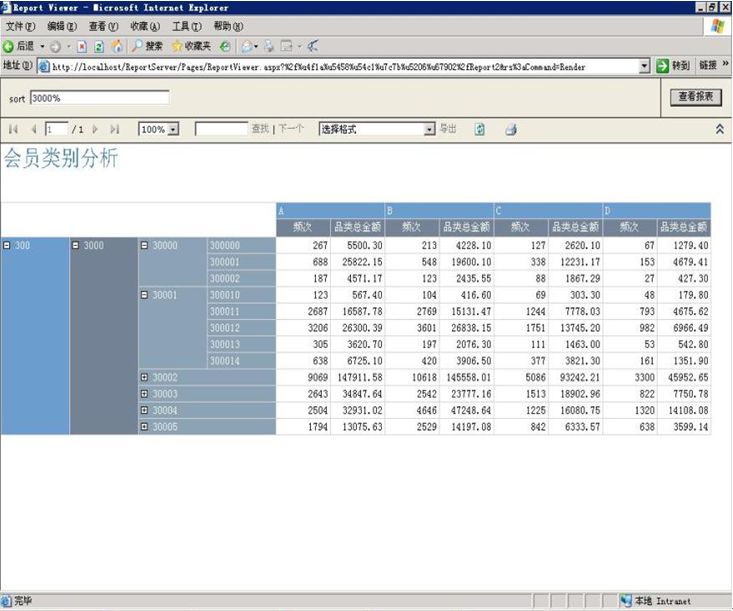Screen dimensions: 733x611
Task: Click the URL address field
Action: [x=345, y=66]
